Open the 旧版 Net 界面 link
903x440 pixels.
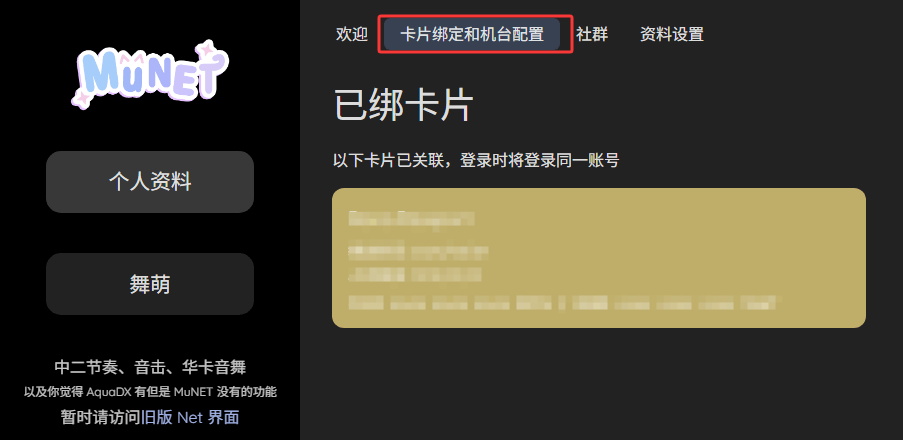click(190, 417)
